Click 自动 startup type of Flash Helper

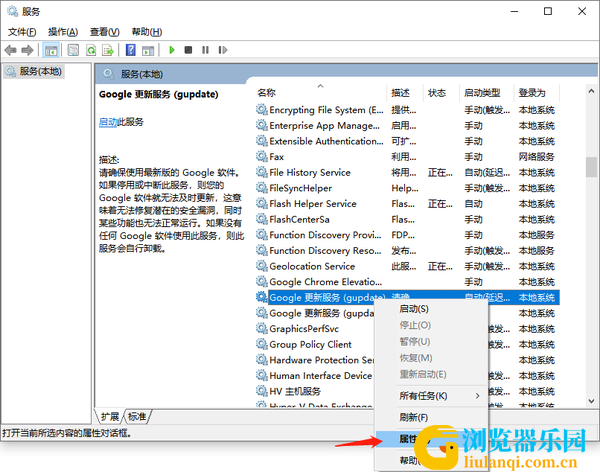473,204
